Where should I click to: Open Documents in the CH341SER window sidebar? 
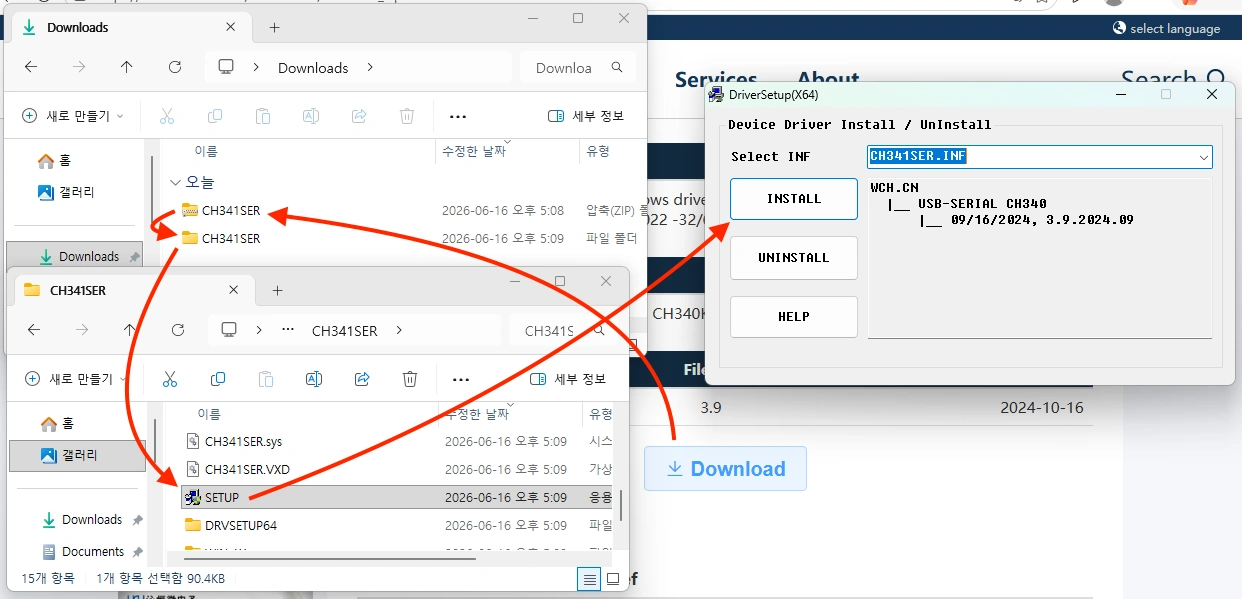tap(92, 551)
